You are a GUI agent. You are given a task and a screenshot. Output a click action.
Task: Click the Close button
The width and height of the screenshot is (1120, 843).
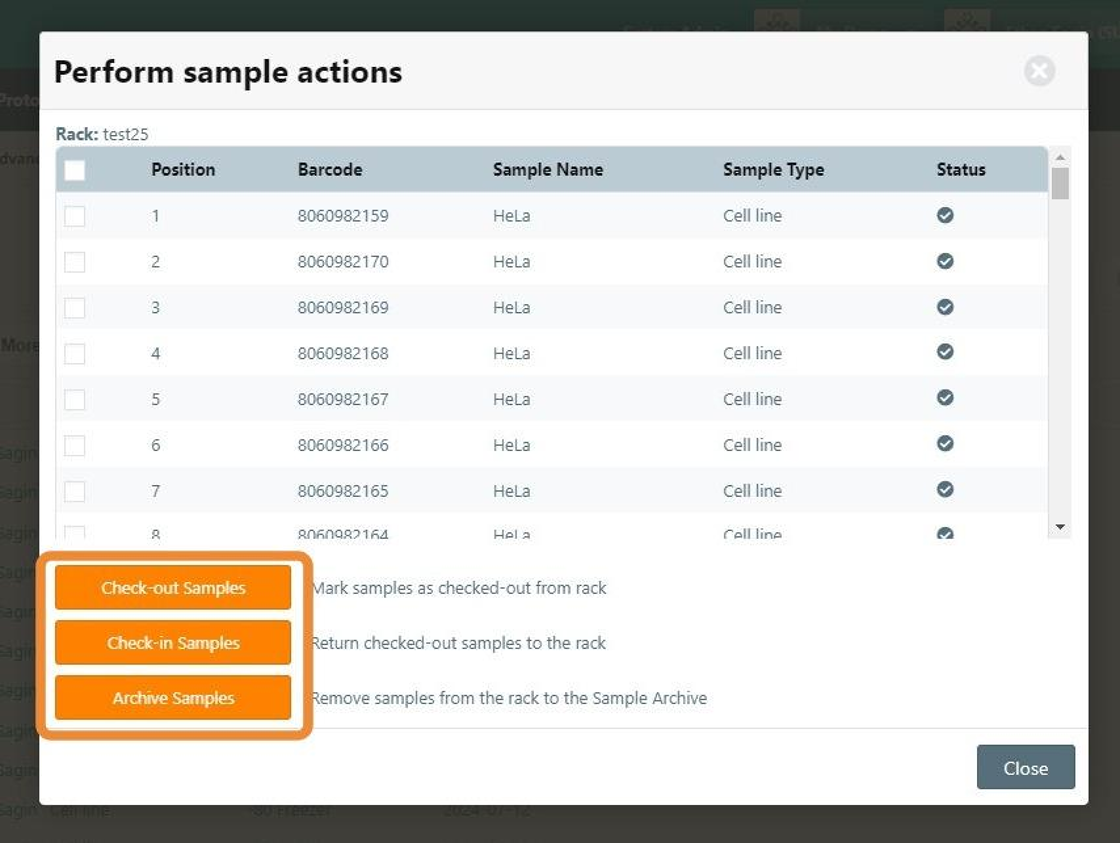point(1026,767)
